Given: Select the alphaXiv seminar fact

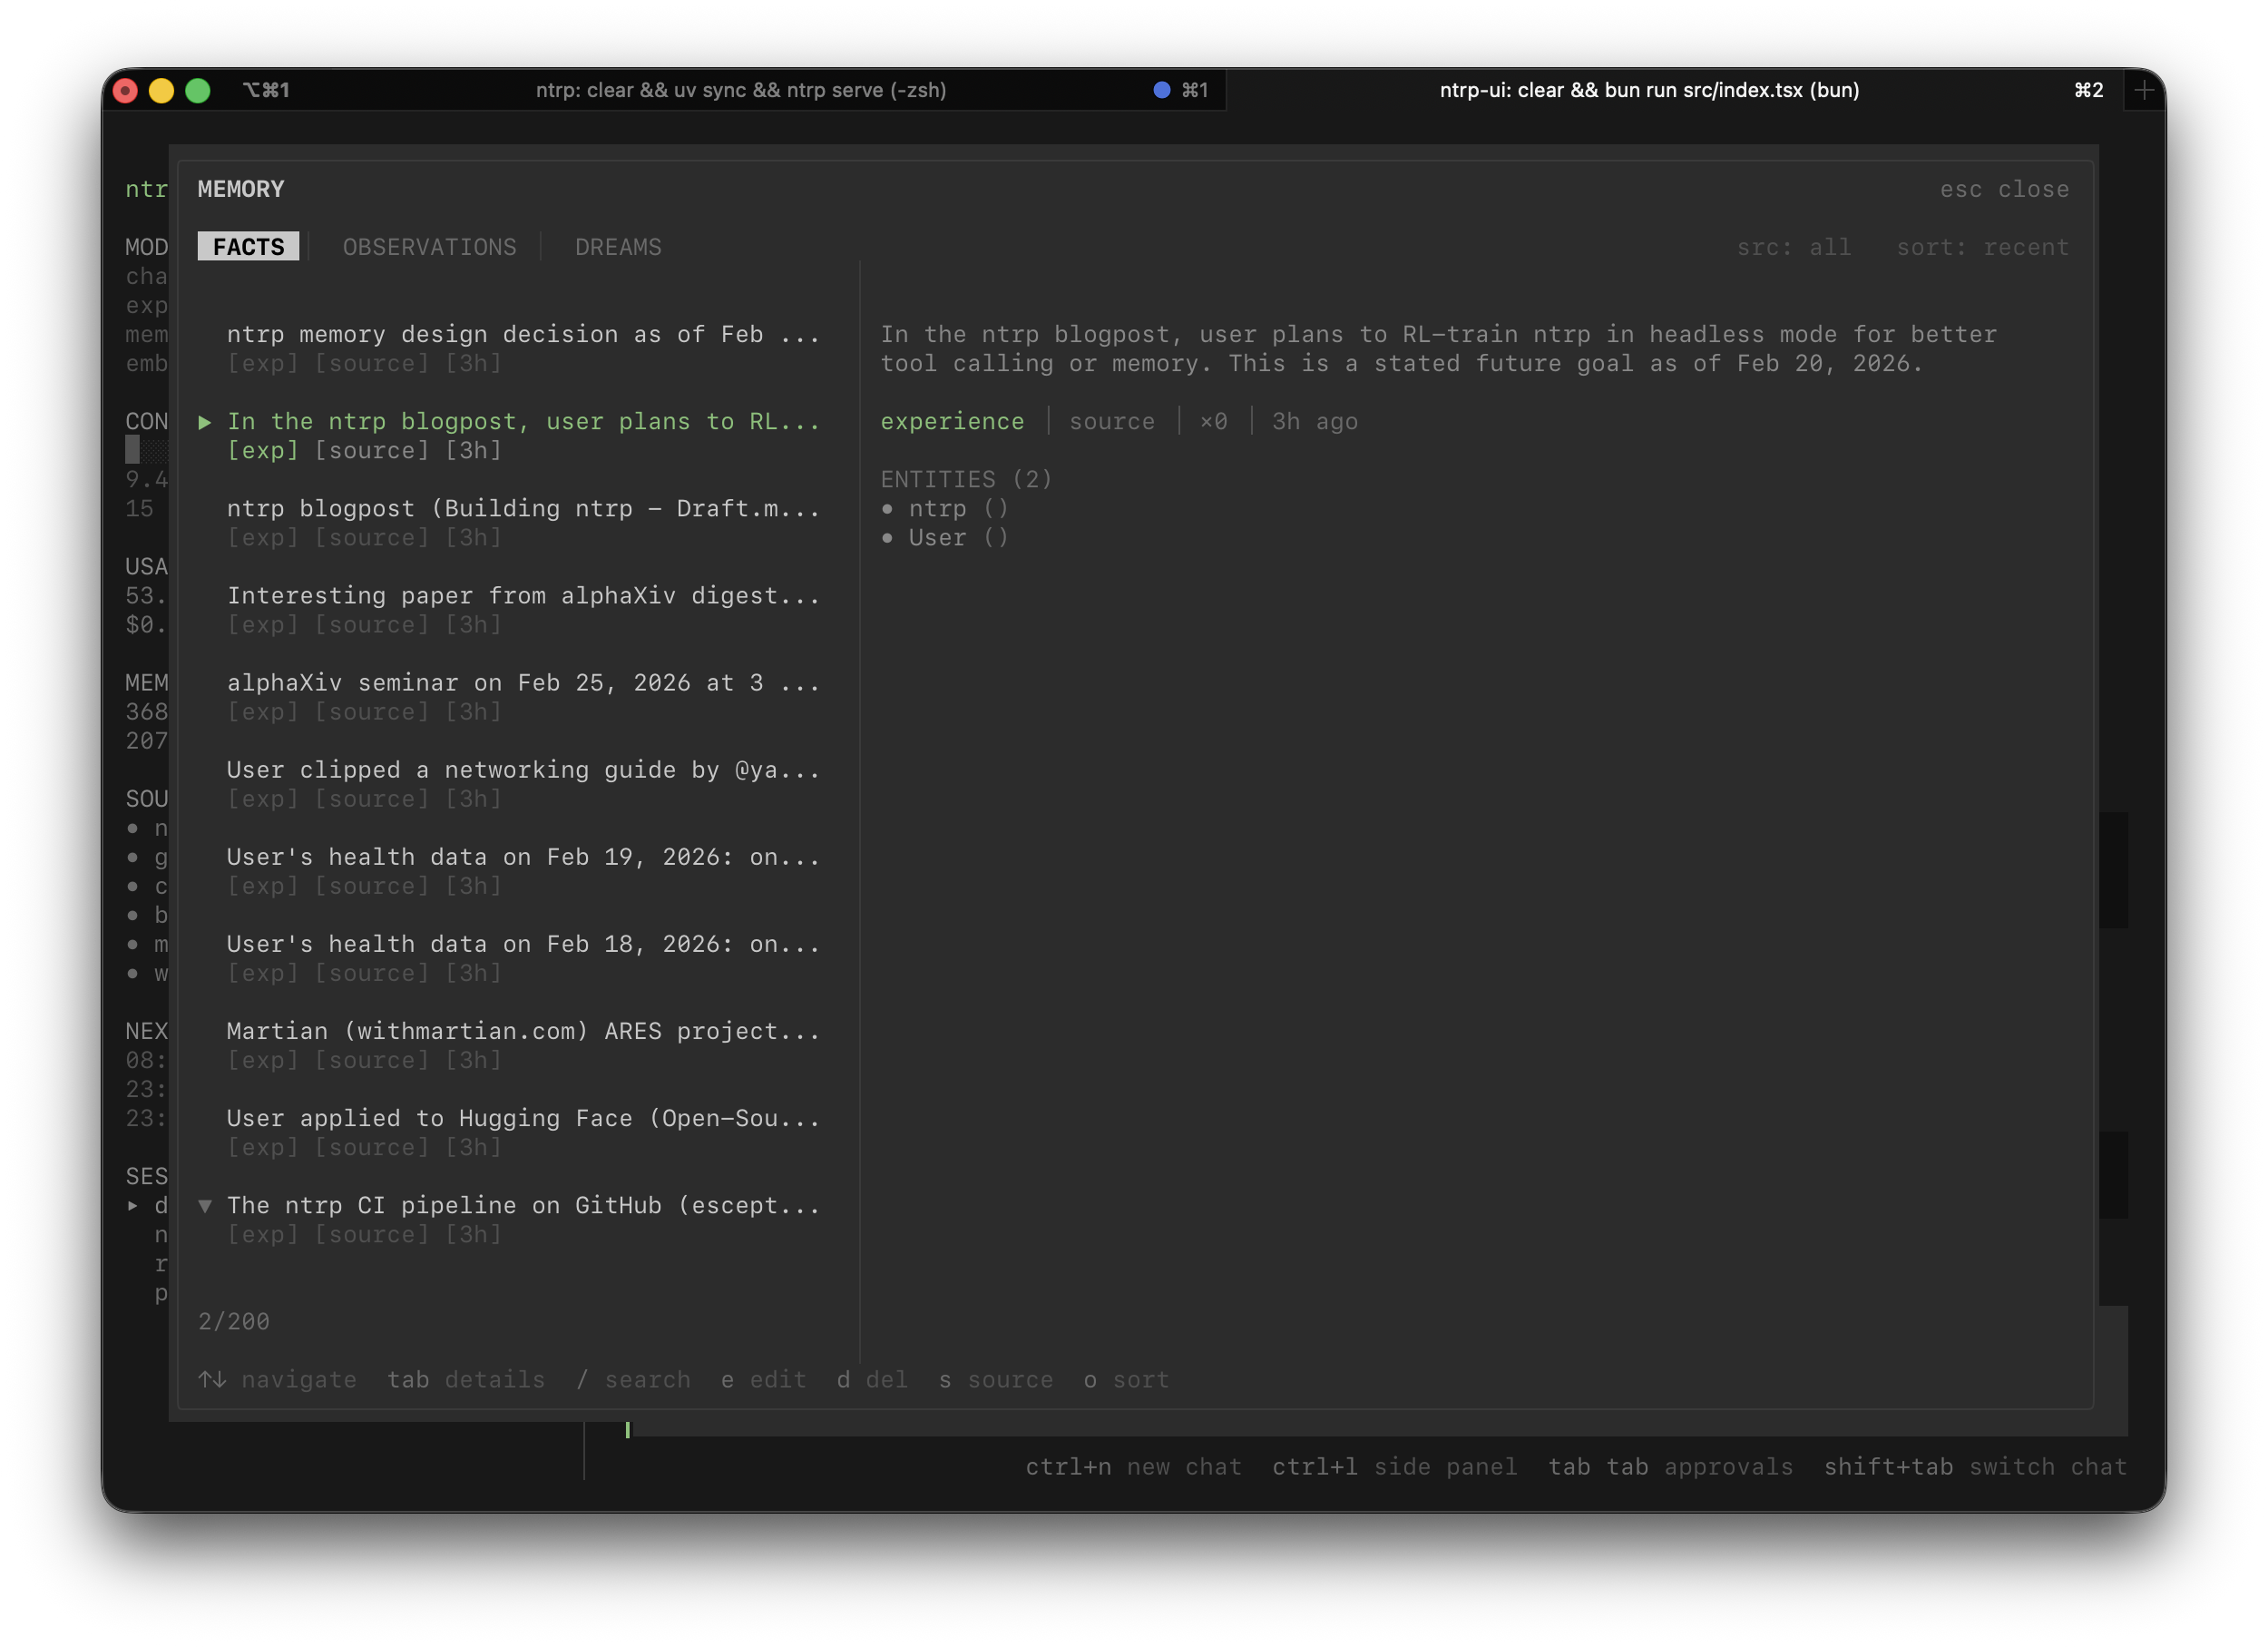Looking at the screenshot, I should (523, 683).
